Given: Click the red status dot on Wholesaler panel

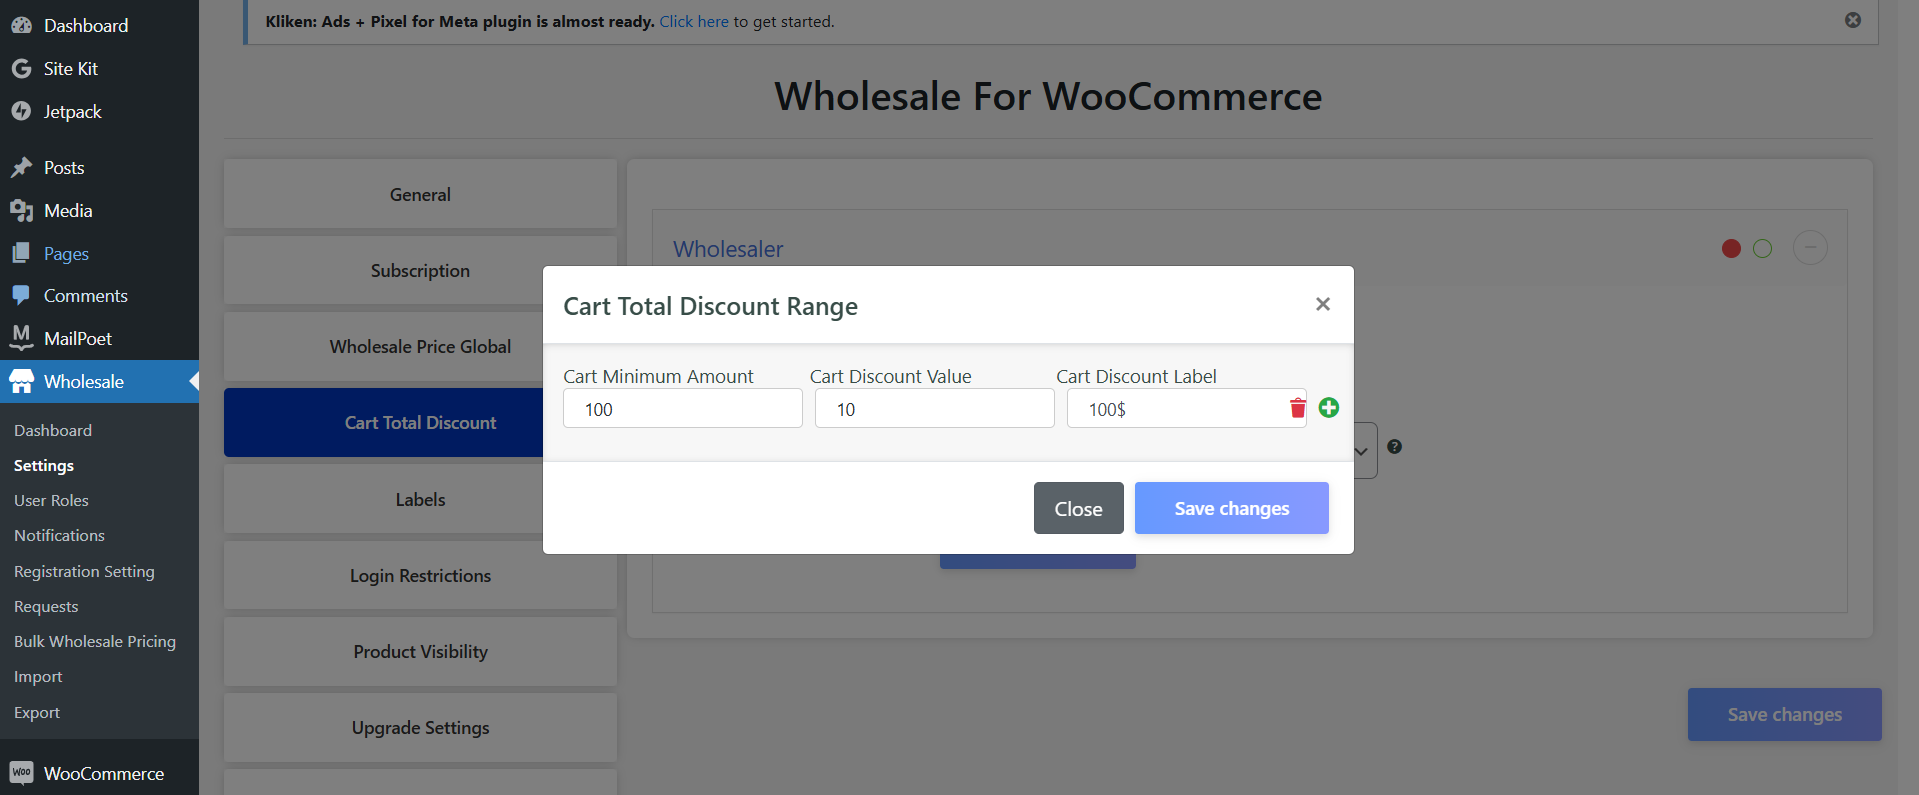Looking at the screenshot, I should click(1731, 248).
